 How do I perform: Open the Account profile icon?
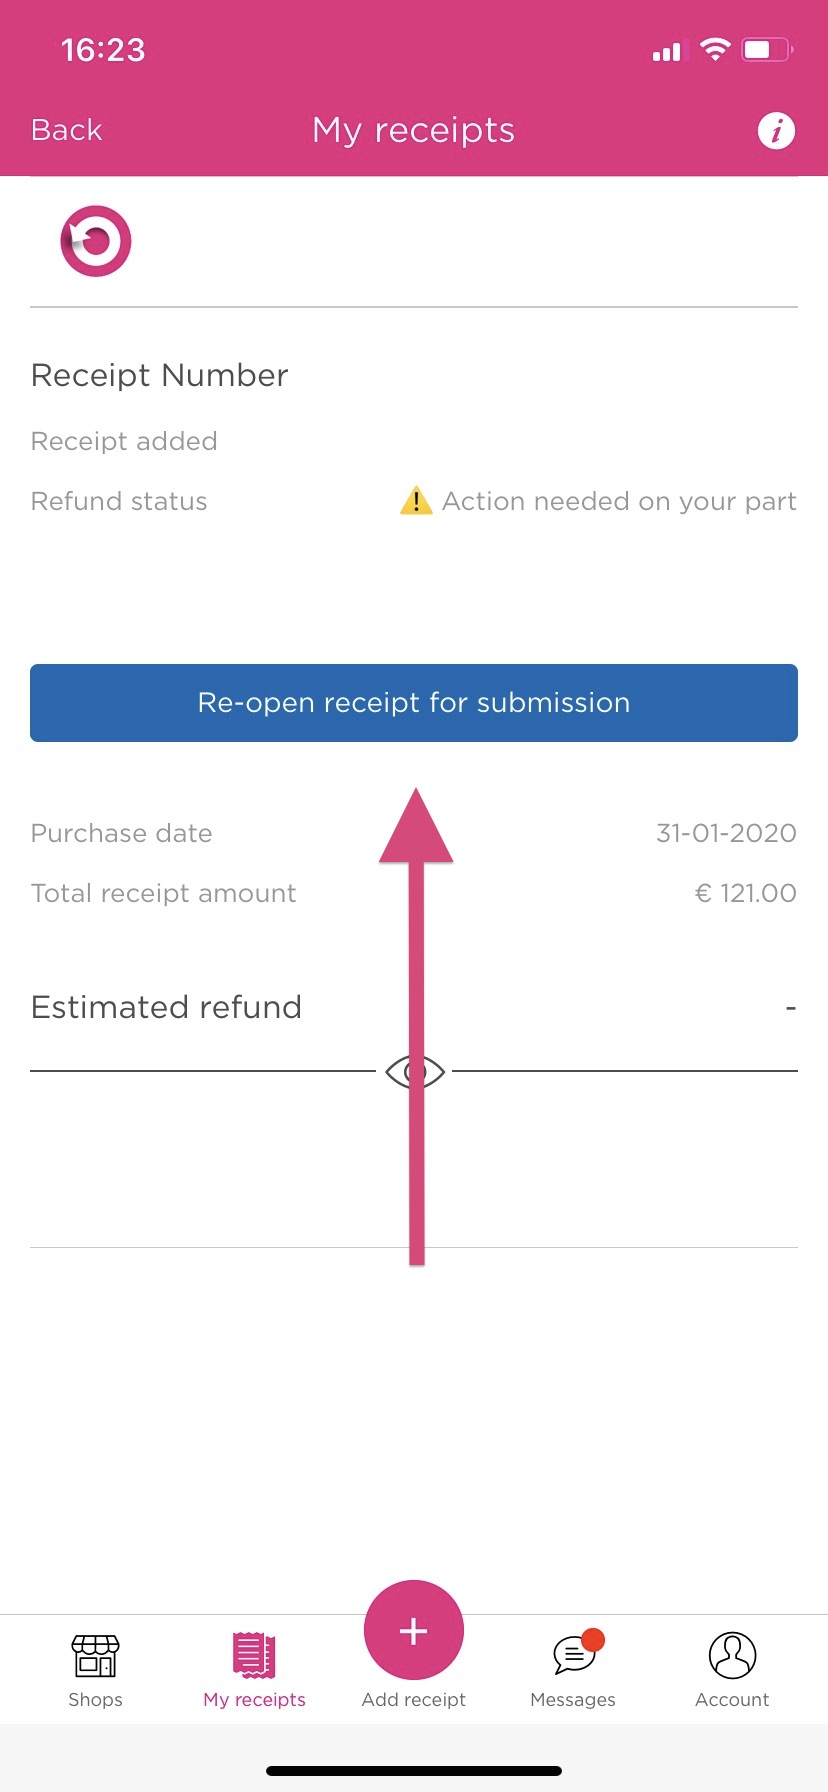tap(732, 1655)
